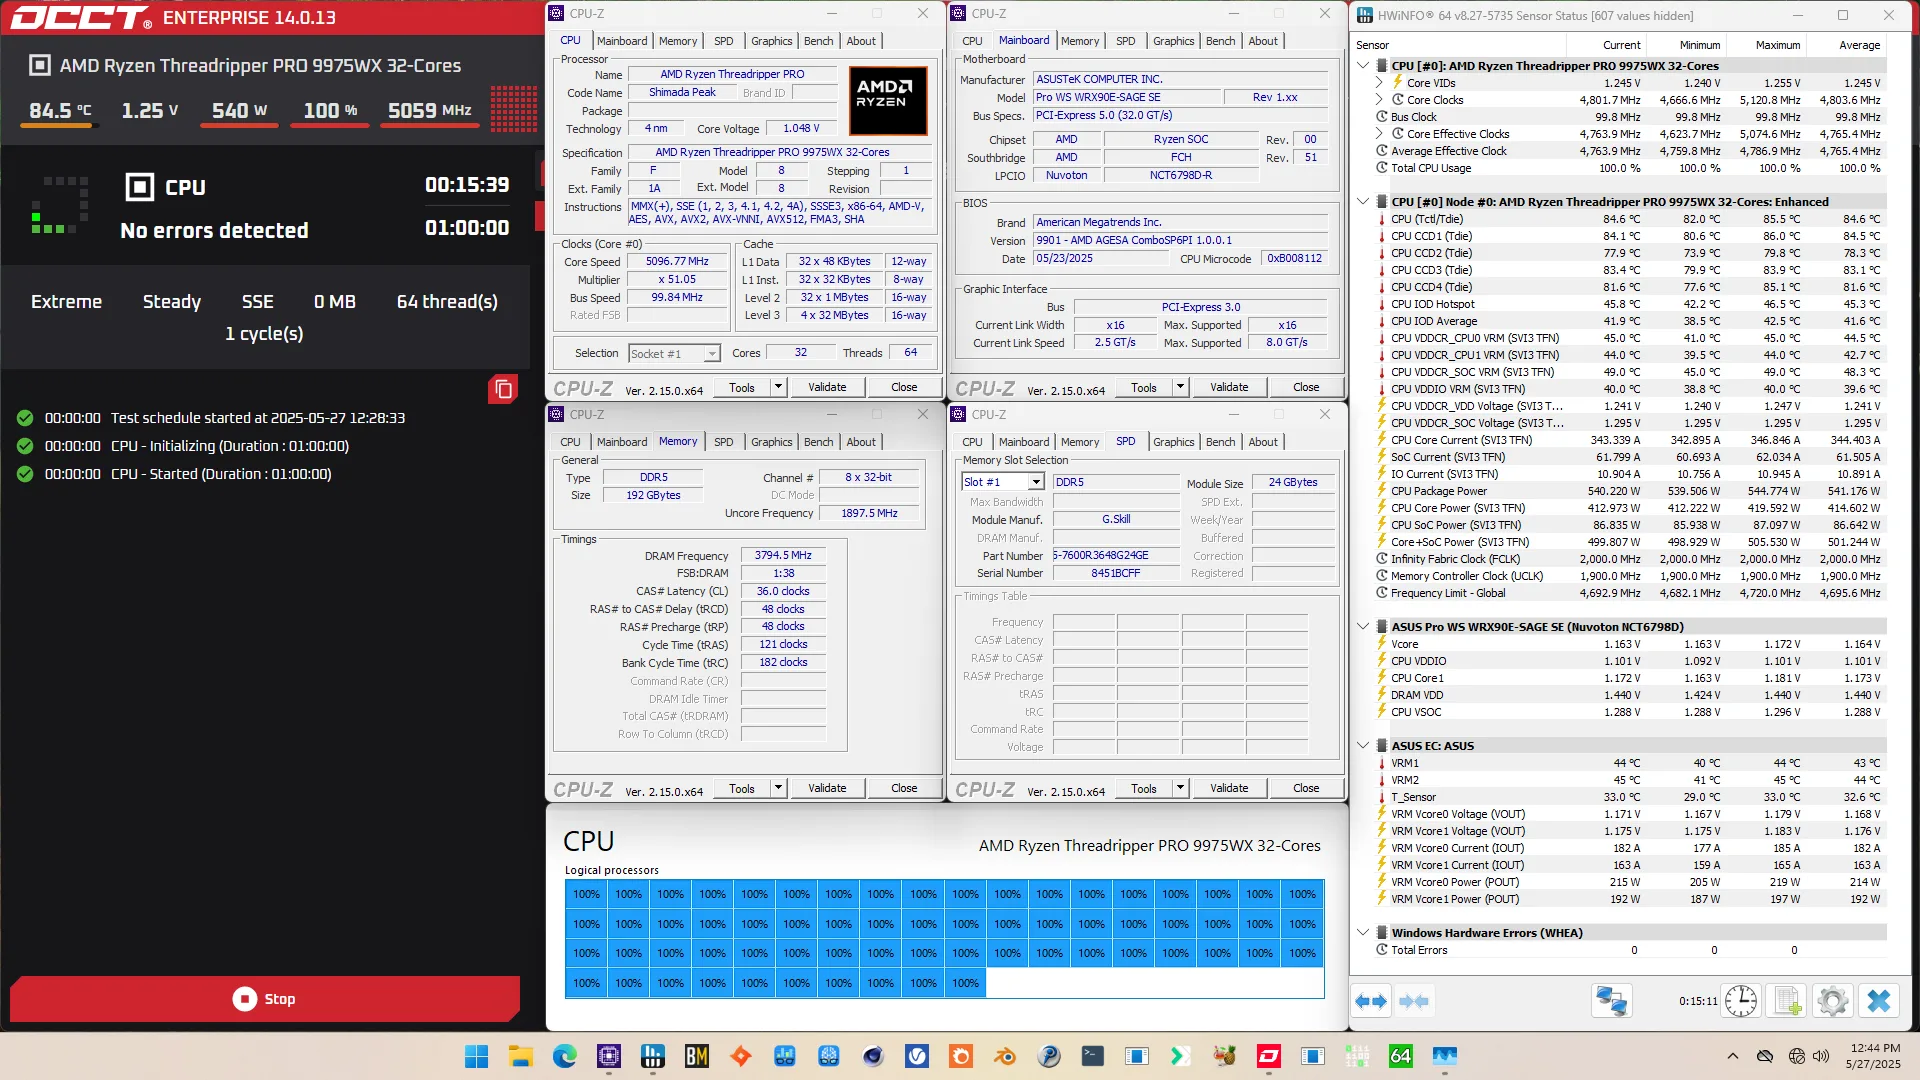Collapse the ASUS EC: ASUS sensor group
The height and width of the screenshot is (1080, 1920).
[x=1363, y=746]
